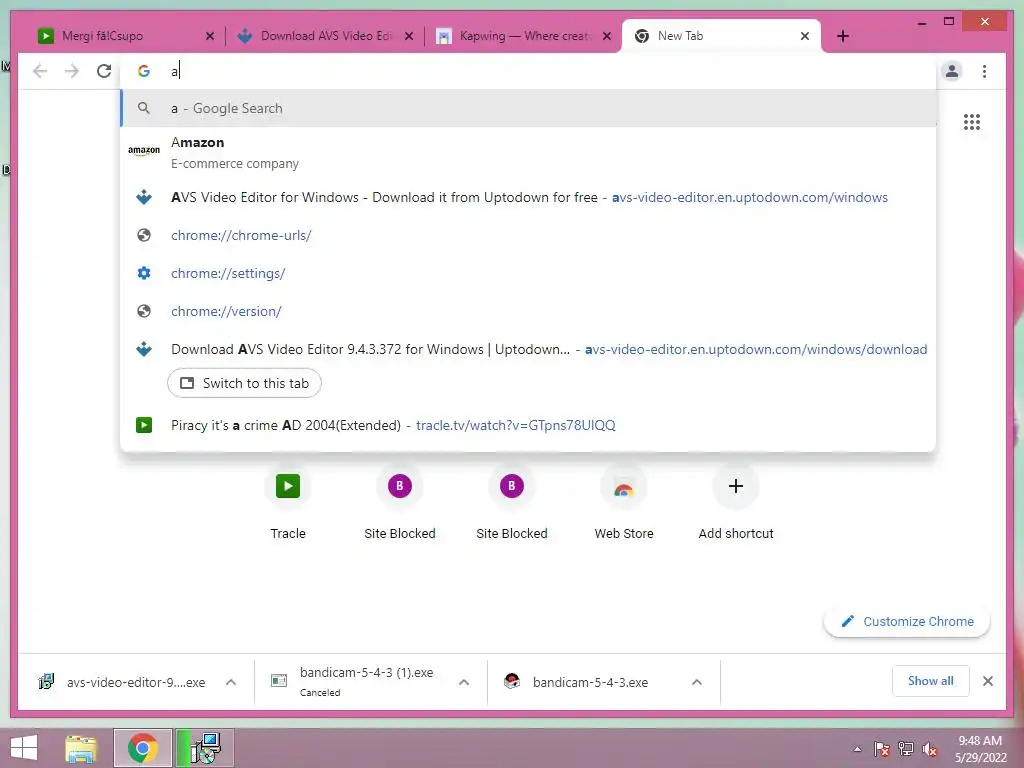Click the muted volume tray icon

tap(930, 749)
